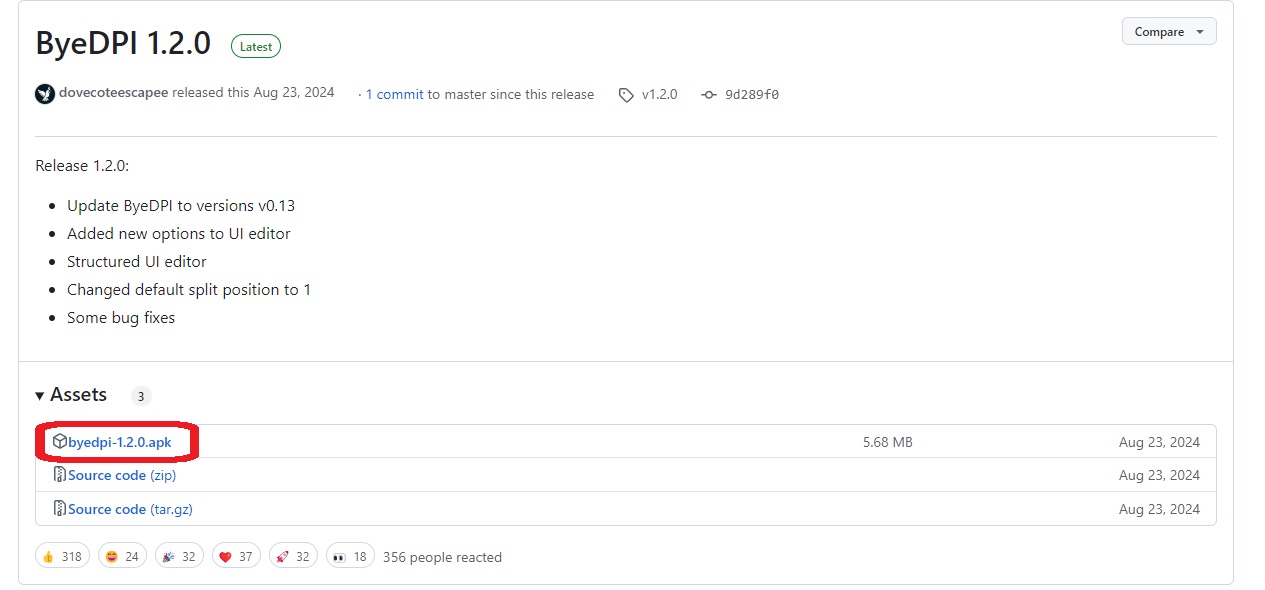The image size is (1265, 590).
Task: Click the Latest badge
Action: click(256, 46)
